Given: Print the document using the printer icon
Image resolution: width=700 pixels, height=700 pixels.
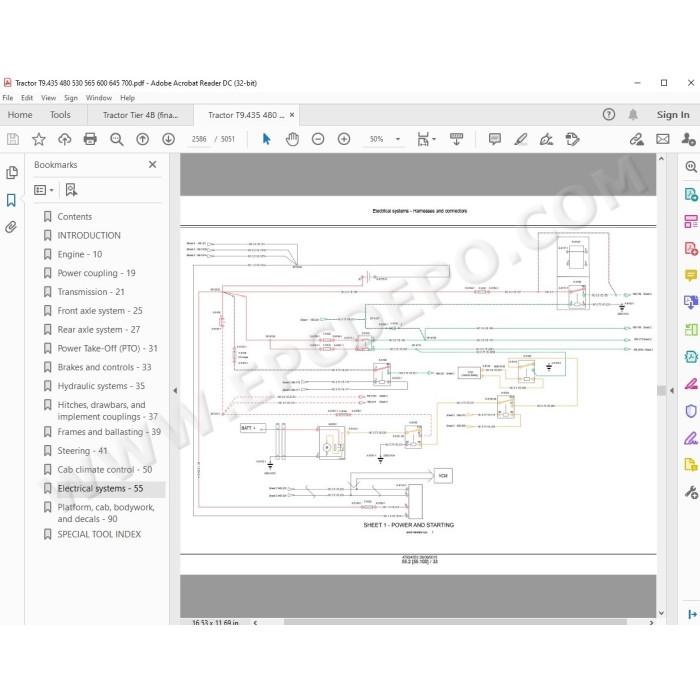Looking at the screenshot, I should click(x=90, y=139).
